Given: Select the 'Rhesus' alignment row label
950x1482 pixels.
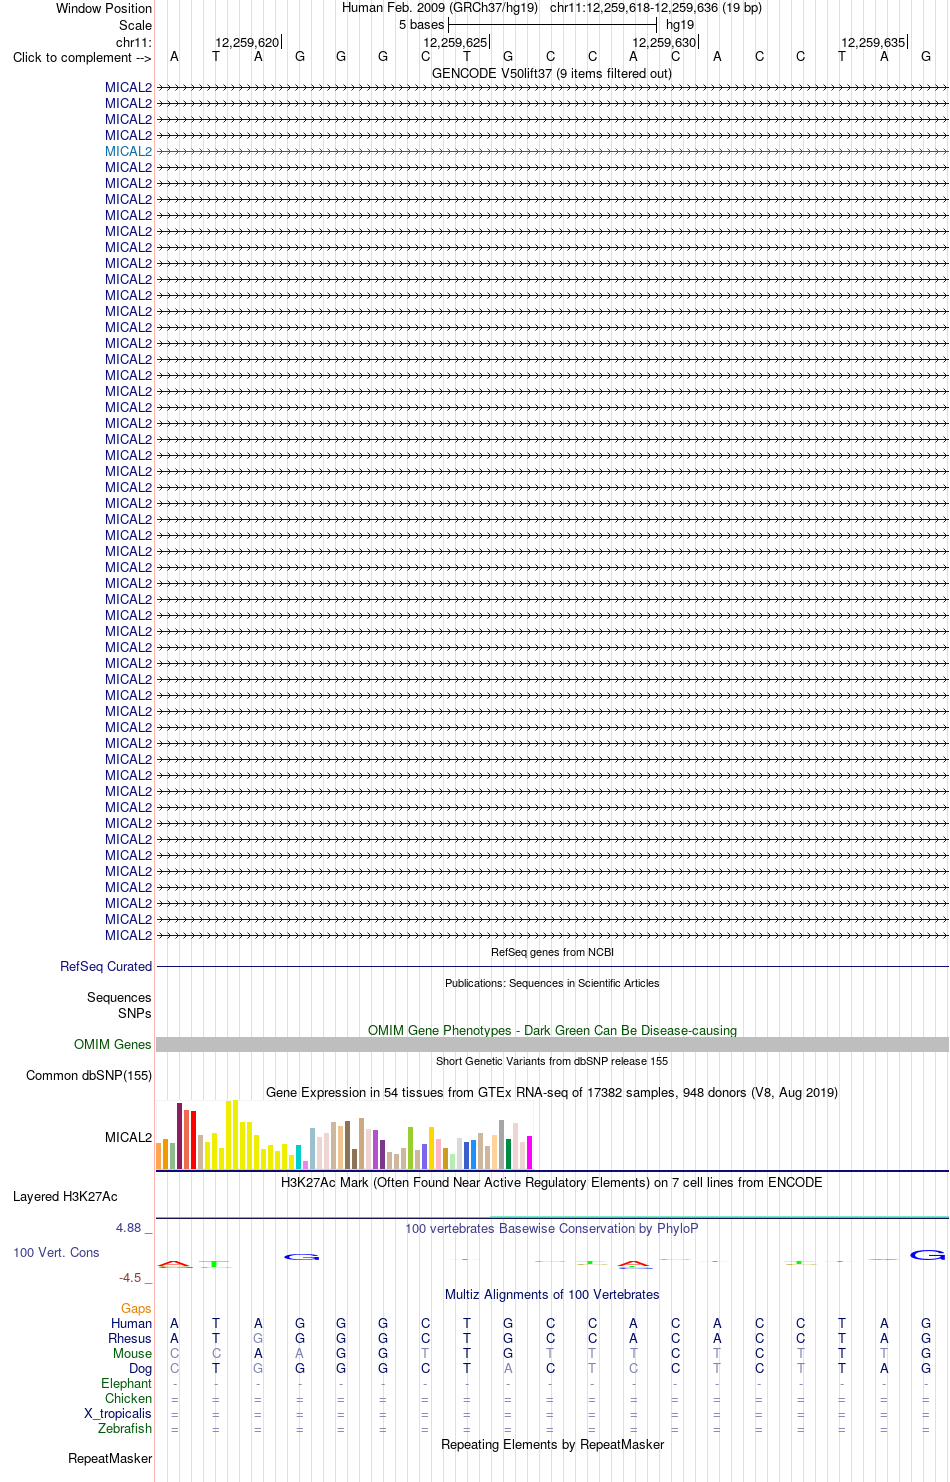Looking at the screenshot, I should [130, 1338].
